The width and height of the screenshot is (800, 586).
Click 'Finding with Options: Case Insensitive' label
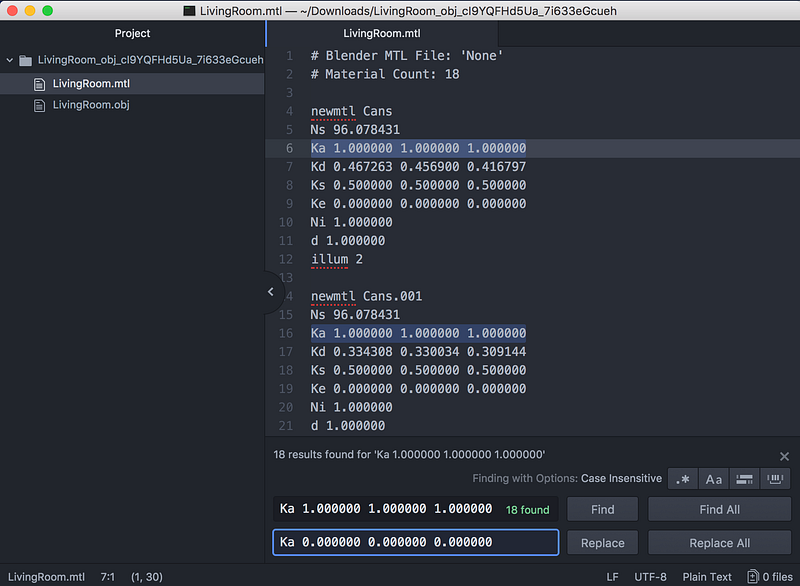click(567, 478)
